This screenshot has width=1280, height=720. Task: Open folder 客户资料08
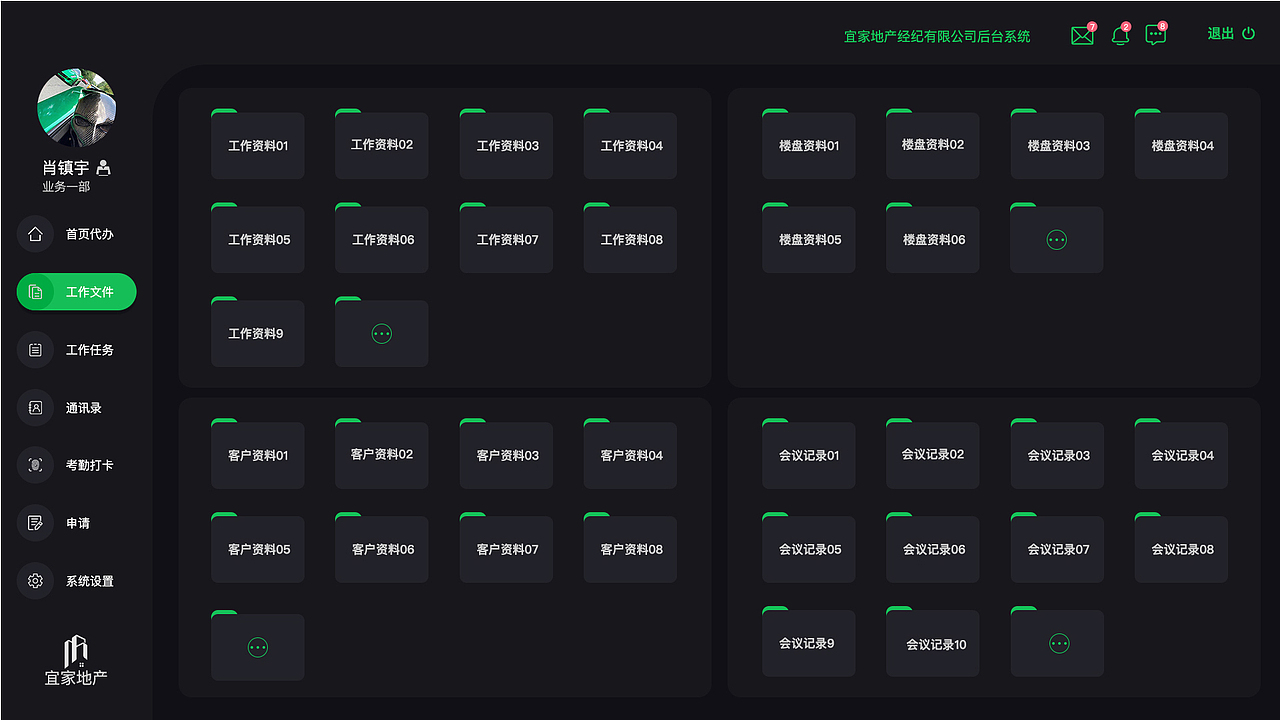click(x=630, y=548)
